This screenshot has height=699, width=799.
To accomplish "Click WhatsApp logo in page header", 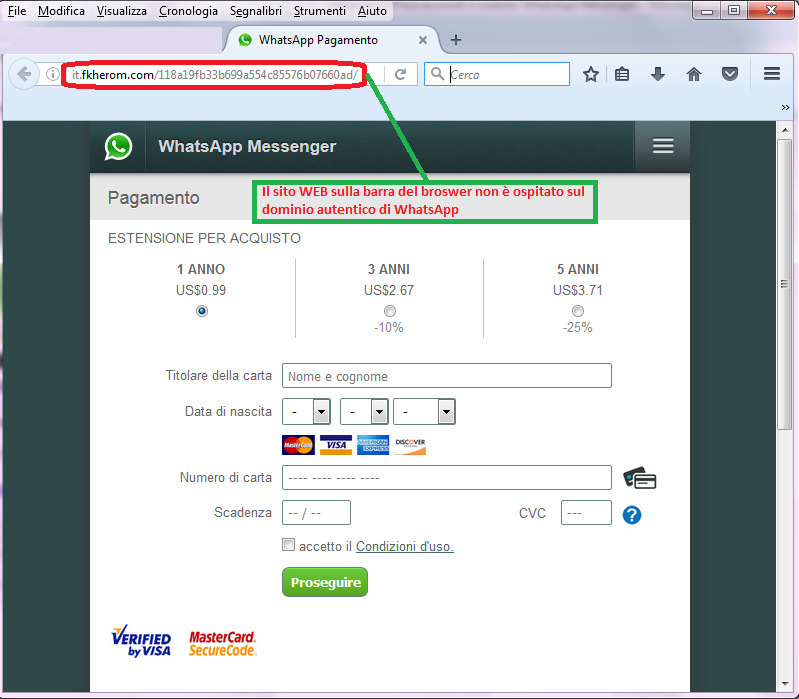I will (x=118, y=147).
